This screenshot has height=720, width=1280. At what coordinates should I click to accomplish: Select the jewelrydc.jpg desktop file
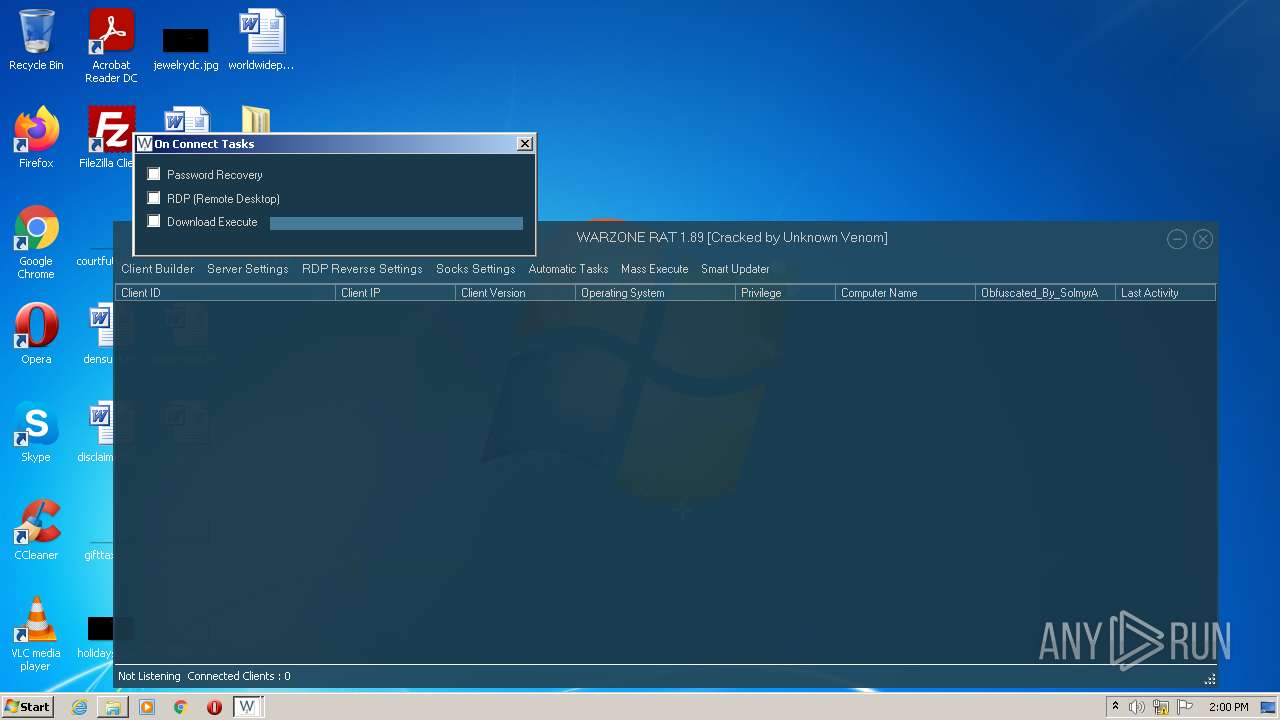(186, 46)
